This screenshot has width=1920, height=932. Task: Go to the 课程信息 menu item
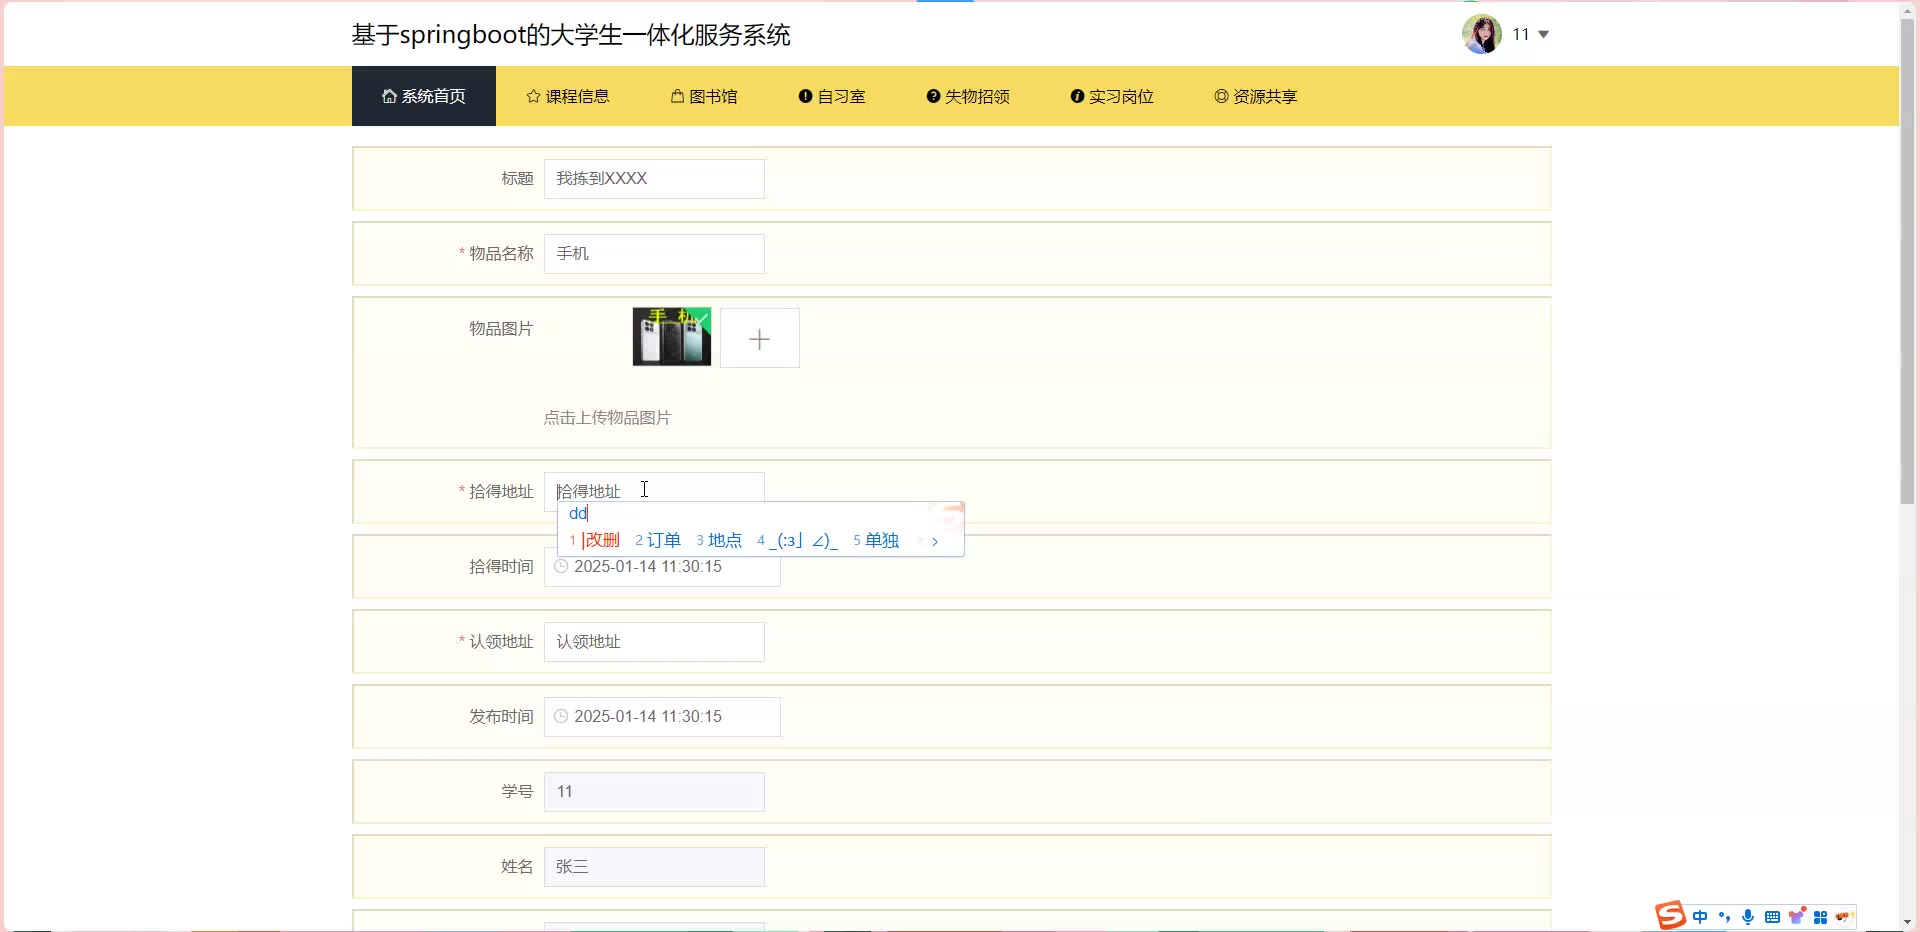click(x=568, y=97)
